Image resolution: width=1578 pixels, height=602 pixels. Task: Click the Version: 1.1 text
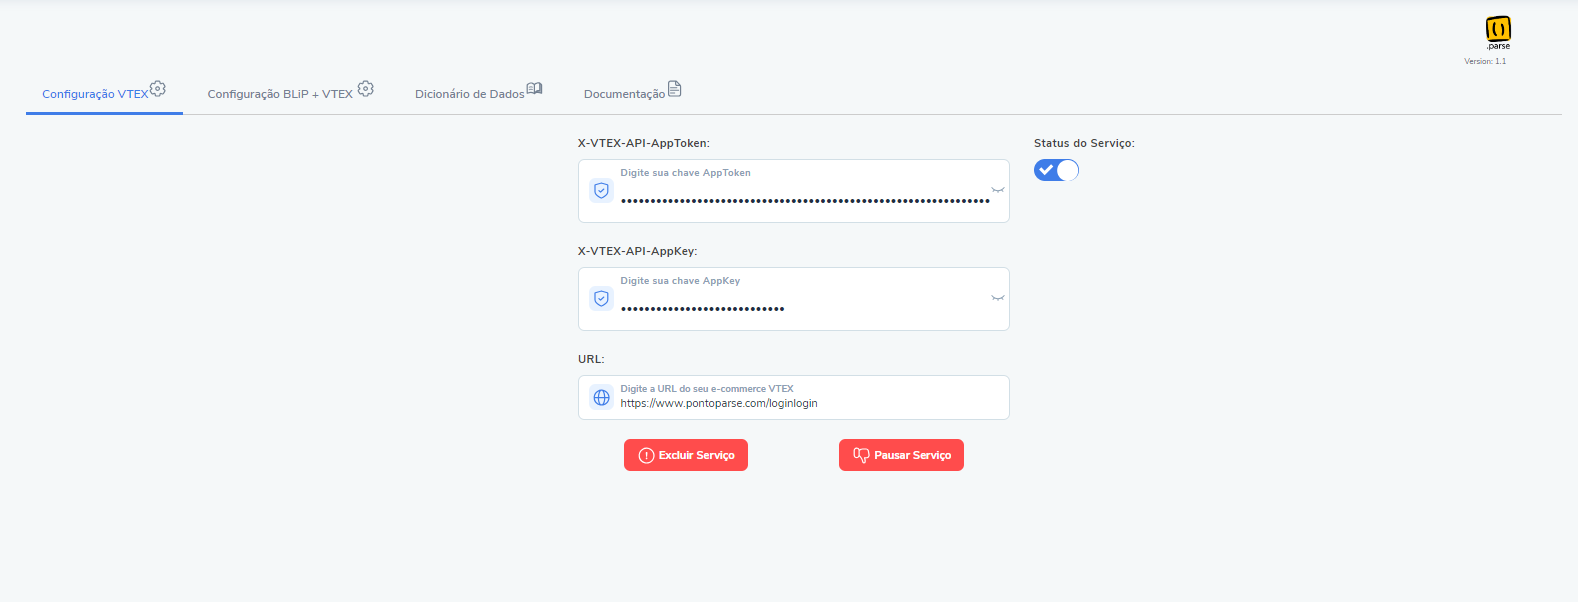pos(1485,61)
